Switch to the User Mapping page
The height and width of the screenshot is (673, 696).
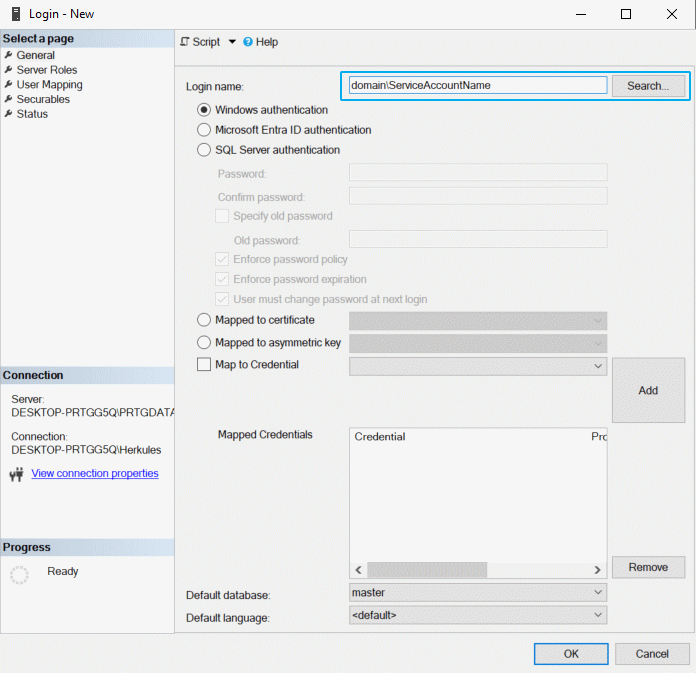(49, 84)
